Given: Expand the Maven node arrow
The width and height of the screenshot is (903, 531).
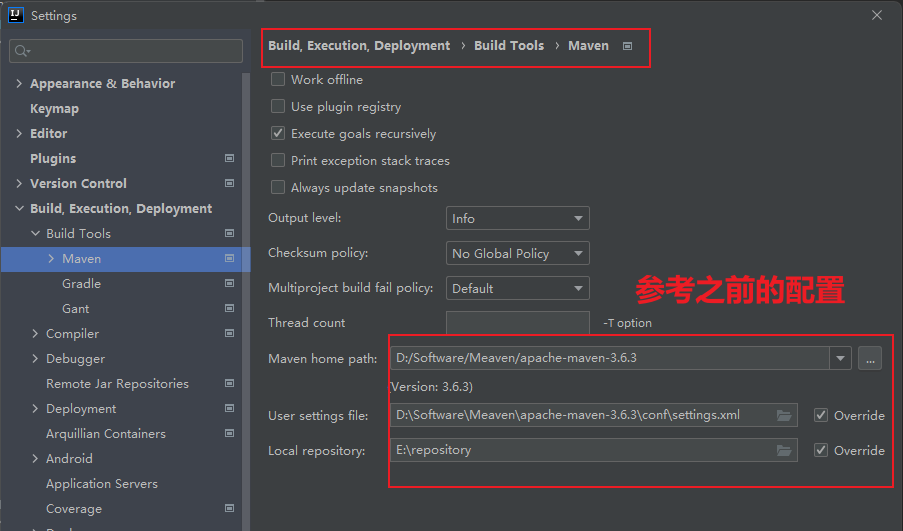Looking at the screenshot, I should pyautogui.click(x=51, y=259).
